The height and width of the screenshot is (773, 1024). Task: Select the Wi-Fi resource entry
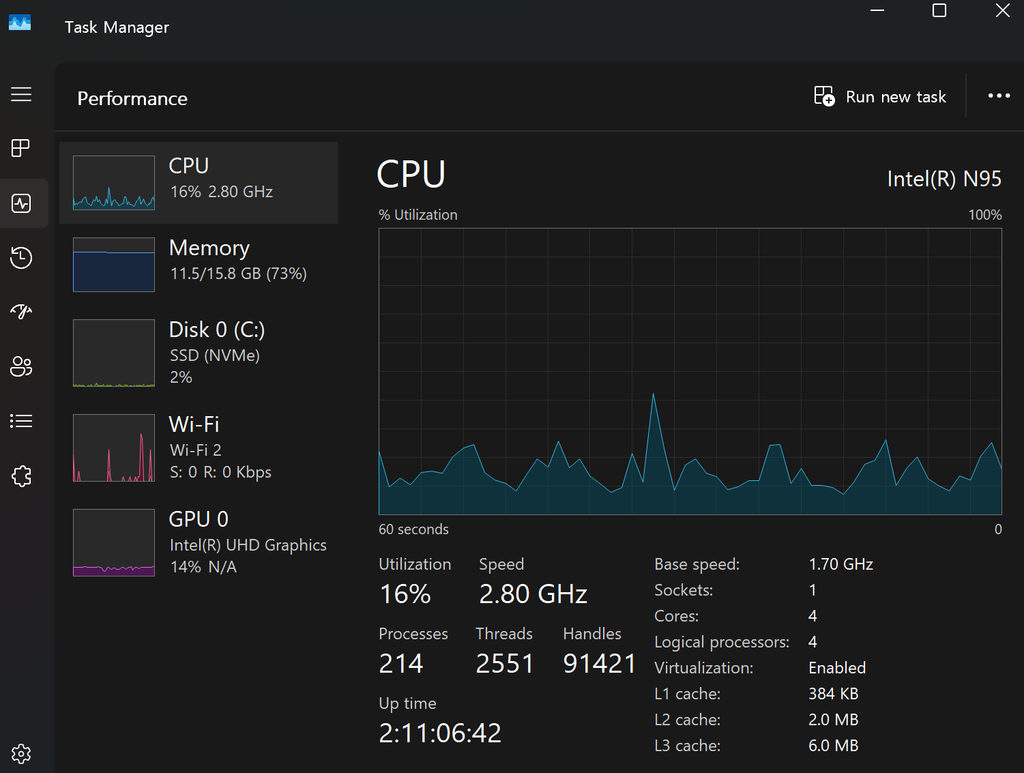tap(199, 448)
